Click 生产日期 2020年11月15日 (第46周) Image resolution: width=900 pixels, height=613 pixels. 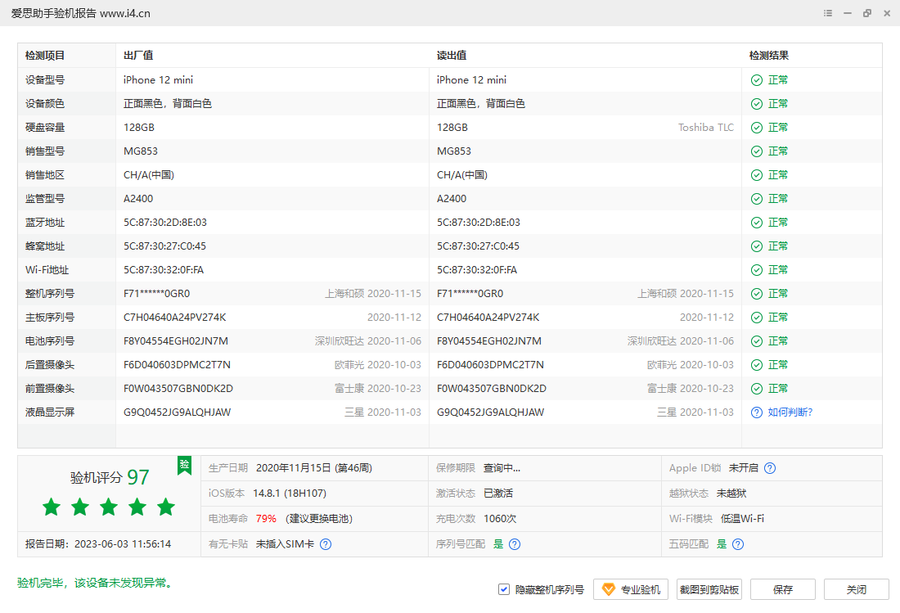click(x=314, y=468)
